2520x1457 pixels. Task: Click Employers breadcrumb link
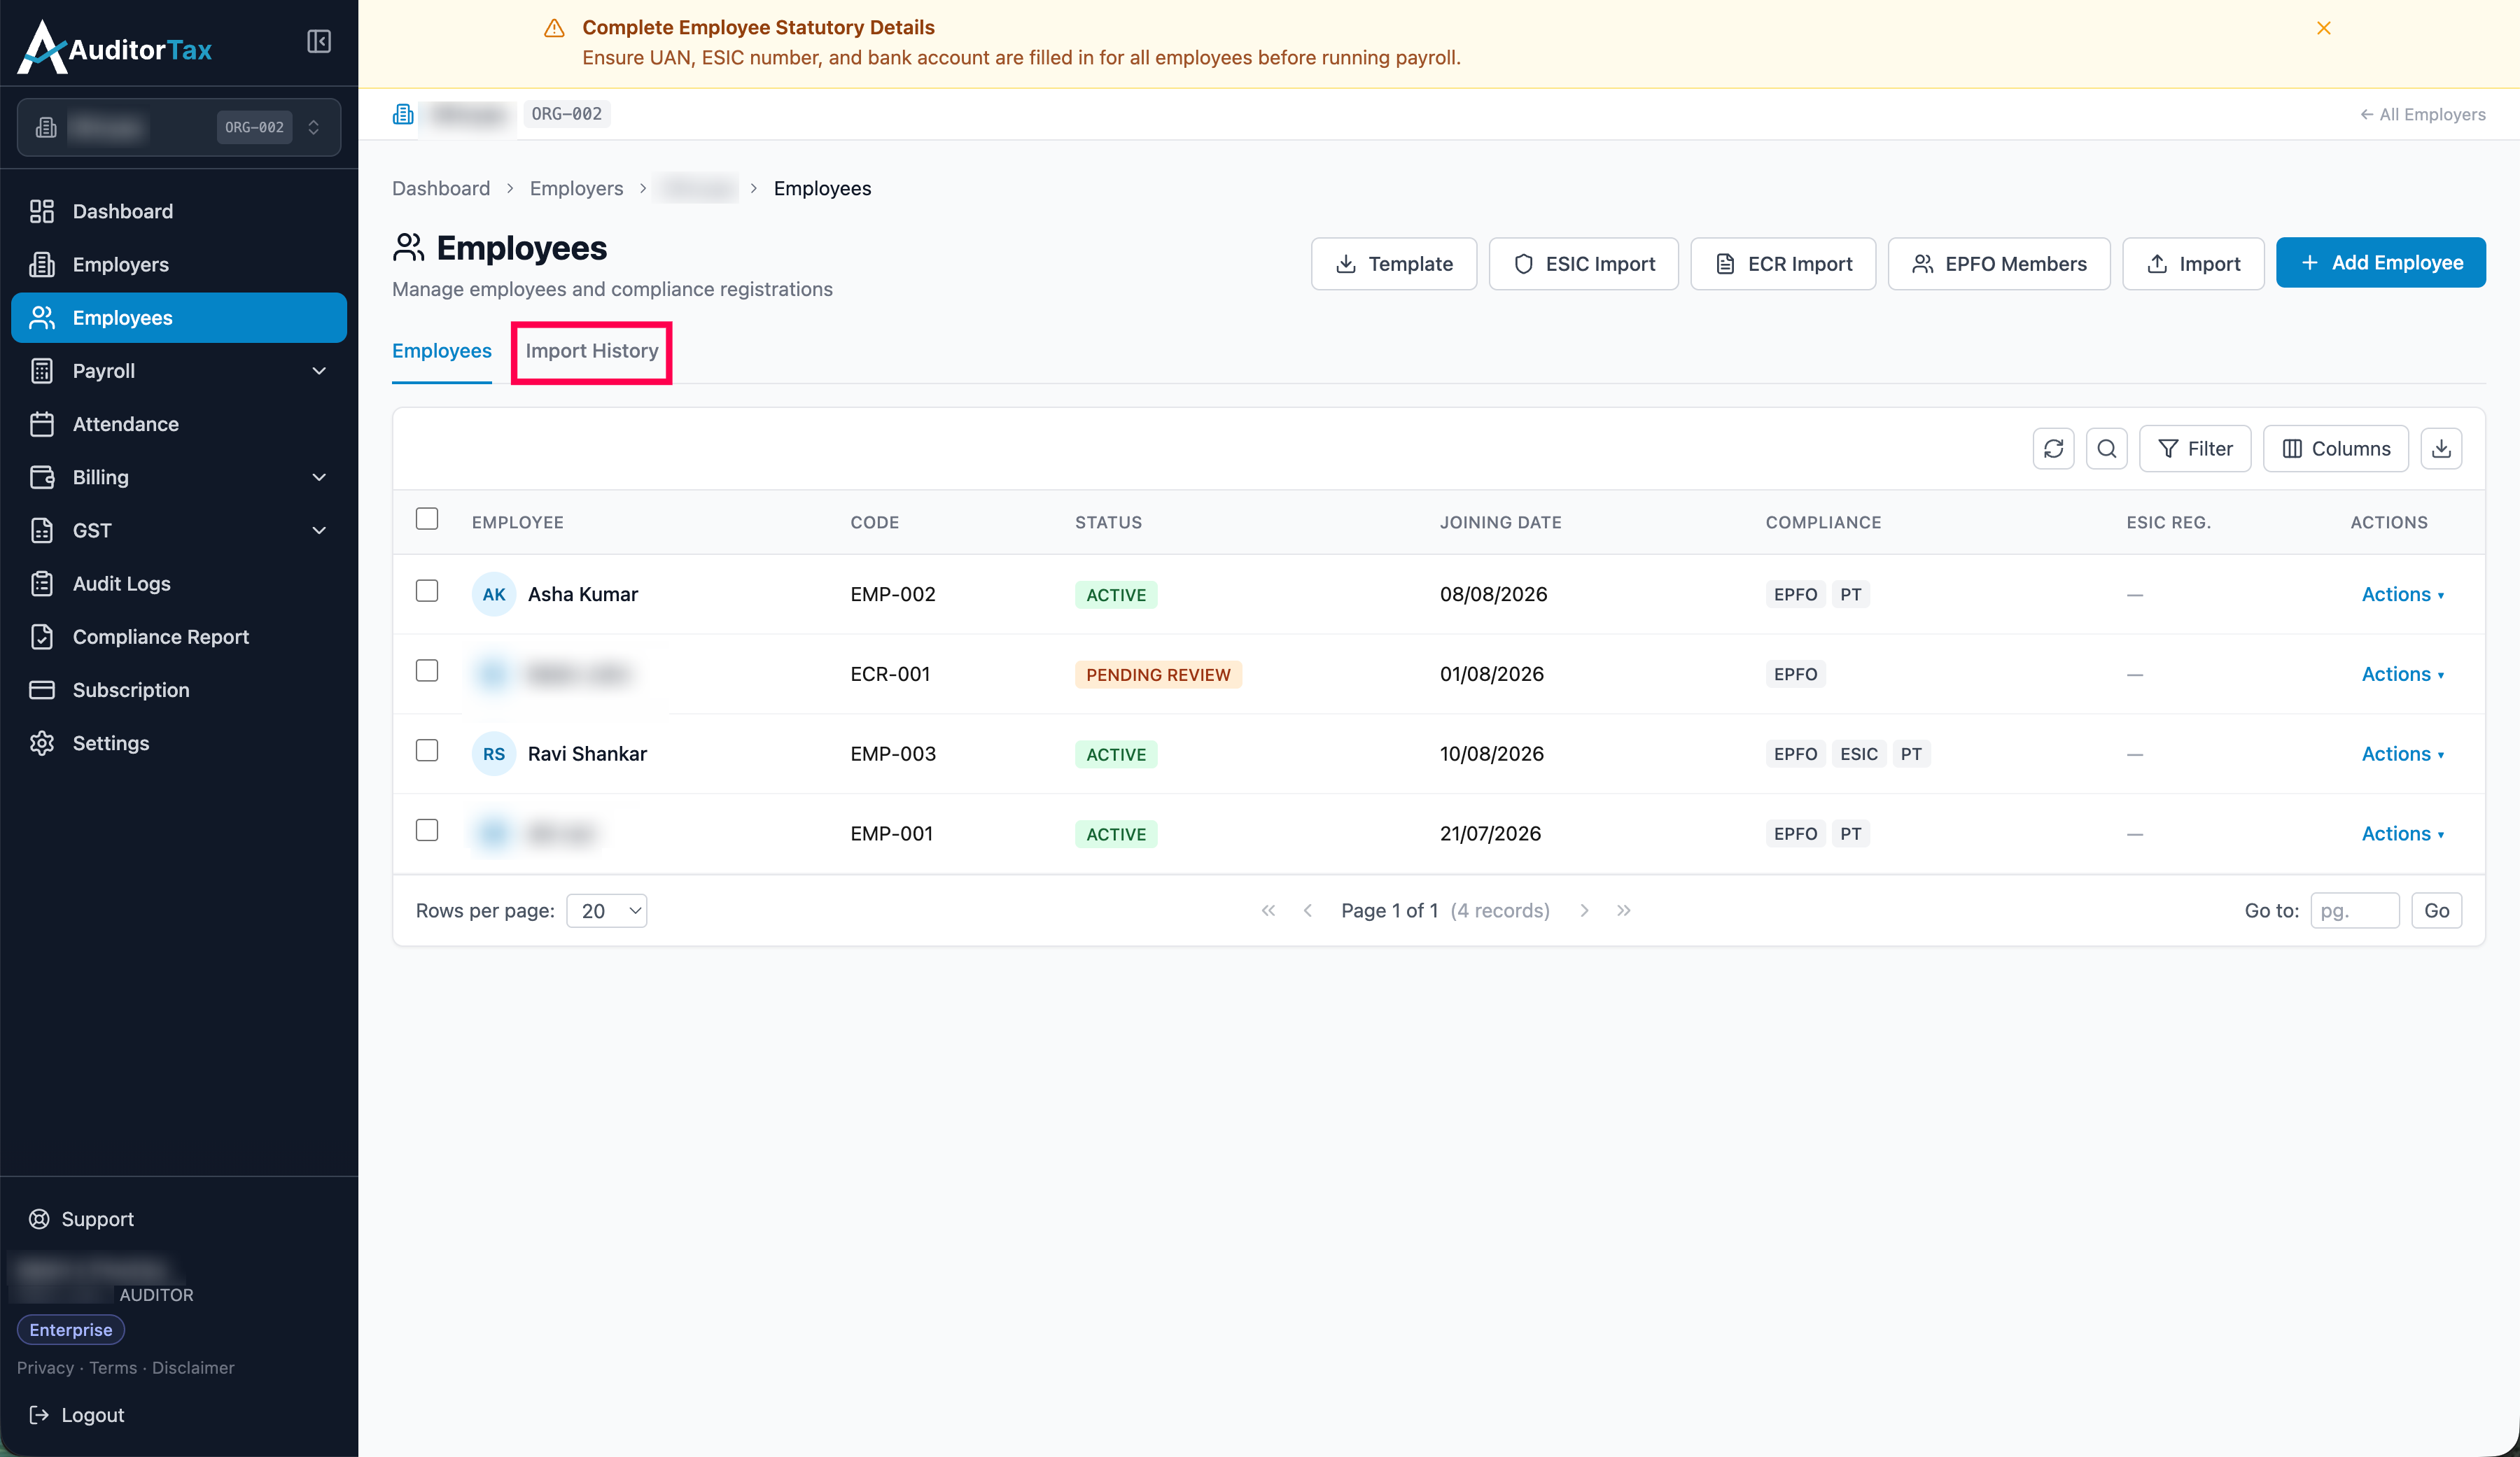click(x=576, y=188)
